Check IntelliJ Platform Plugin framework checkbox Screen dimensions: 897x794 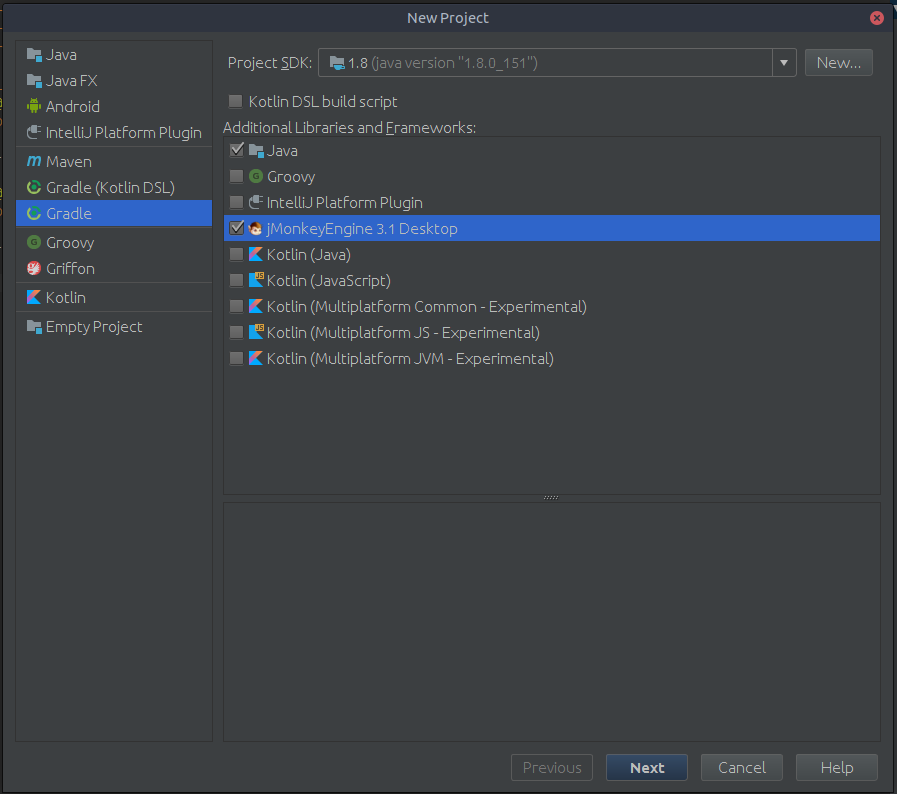click(236, 203)
